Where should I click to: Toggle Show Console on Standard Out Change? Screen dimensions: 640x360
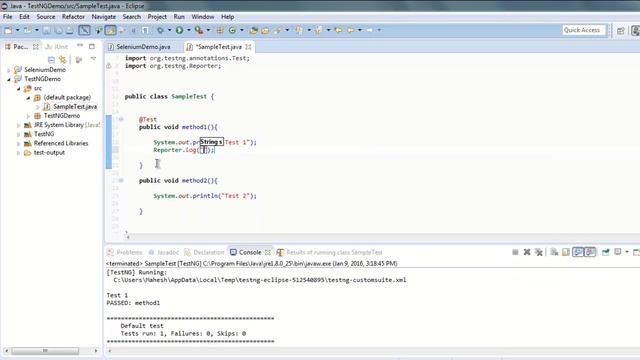(x=578, y=252)
